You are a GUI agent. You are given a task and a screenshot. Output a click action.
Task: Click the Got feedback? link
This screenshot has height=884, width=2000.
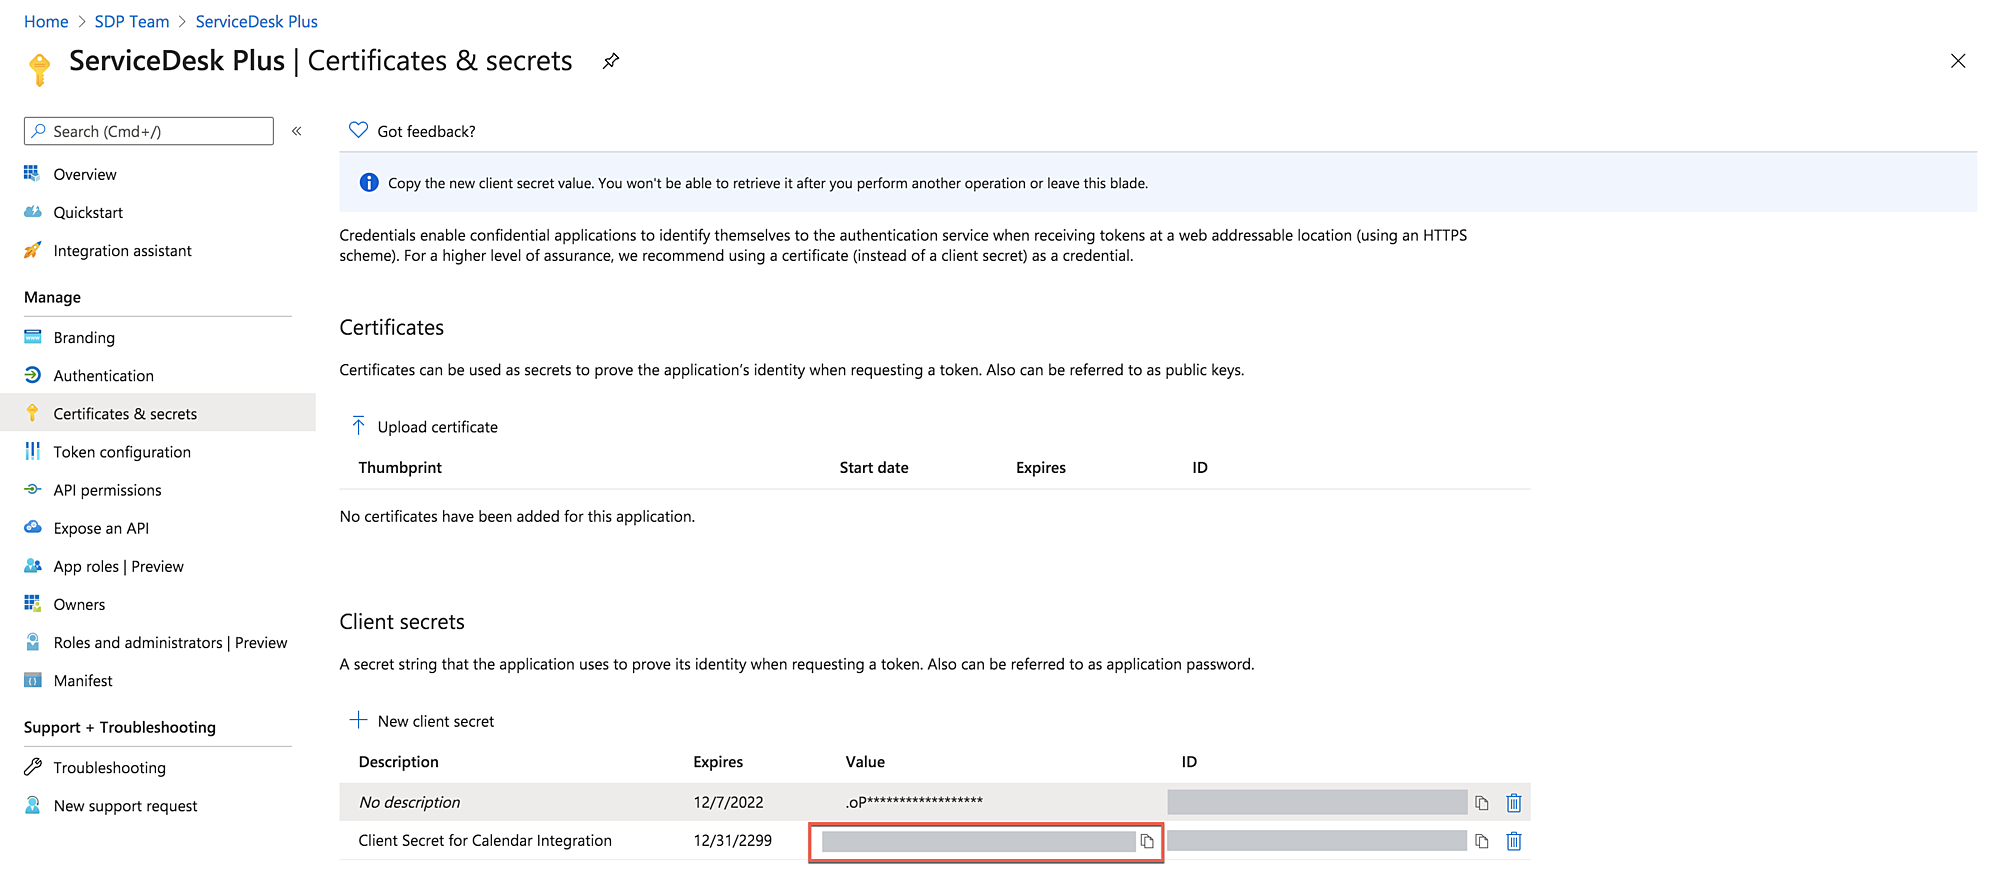(x=426, y=131)
